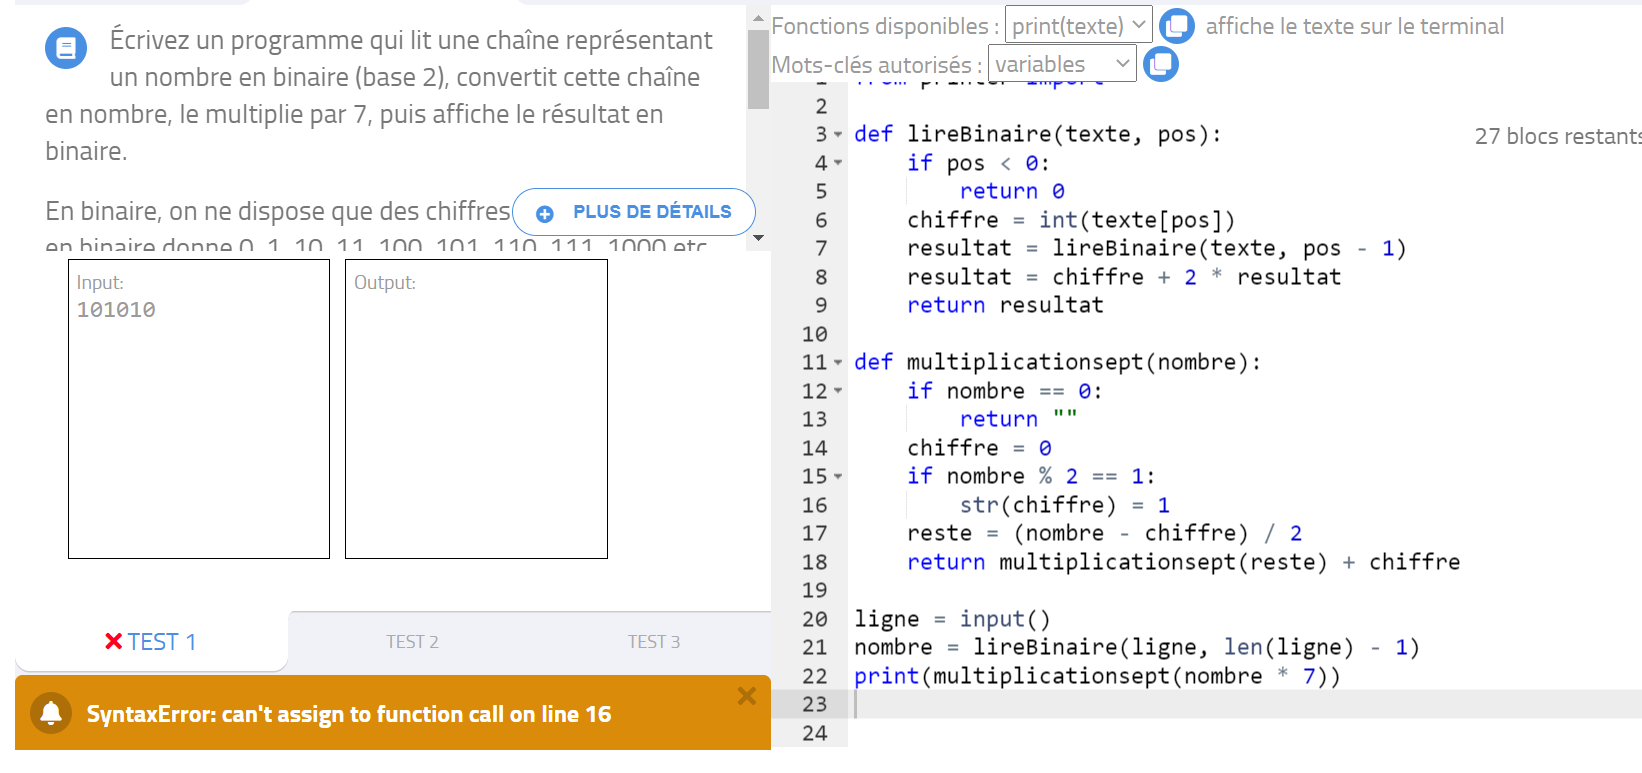Copy the print(texte) function to the editor
The height and width of the screenshot is (773, 1642).
[x=1177, y=25]
